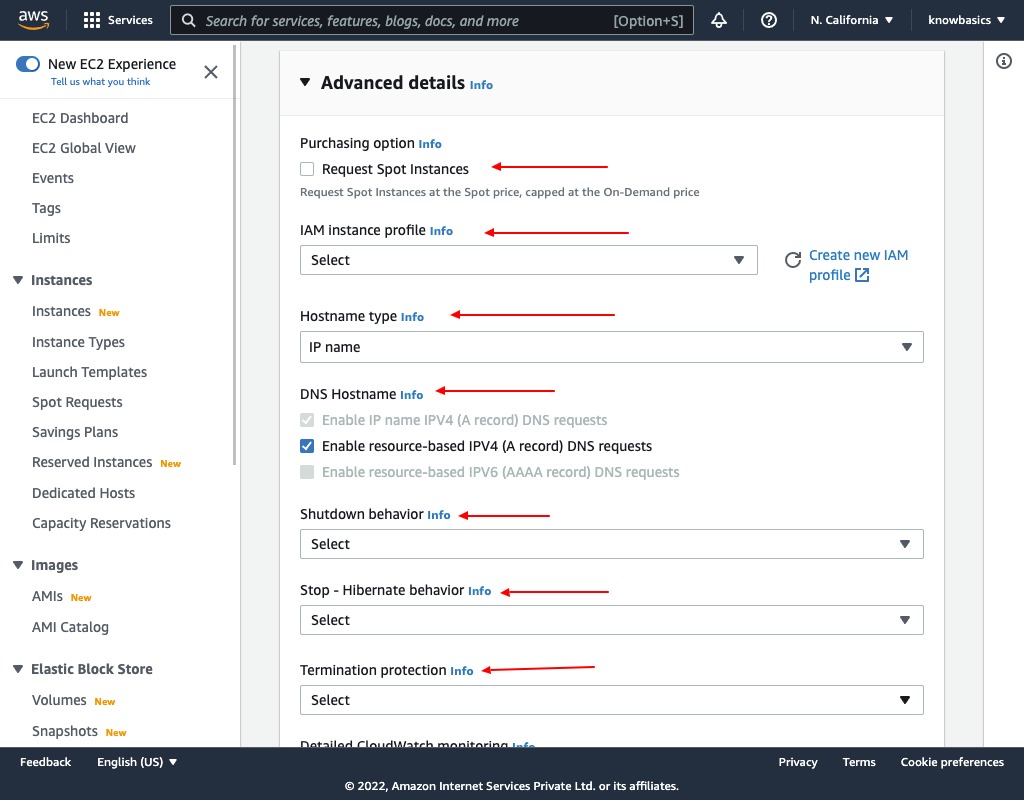Open Info for Hostname type
1024x800 pixels.
412,317
